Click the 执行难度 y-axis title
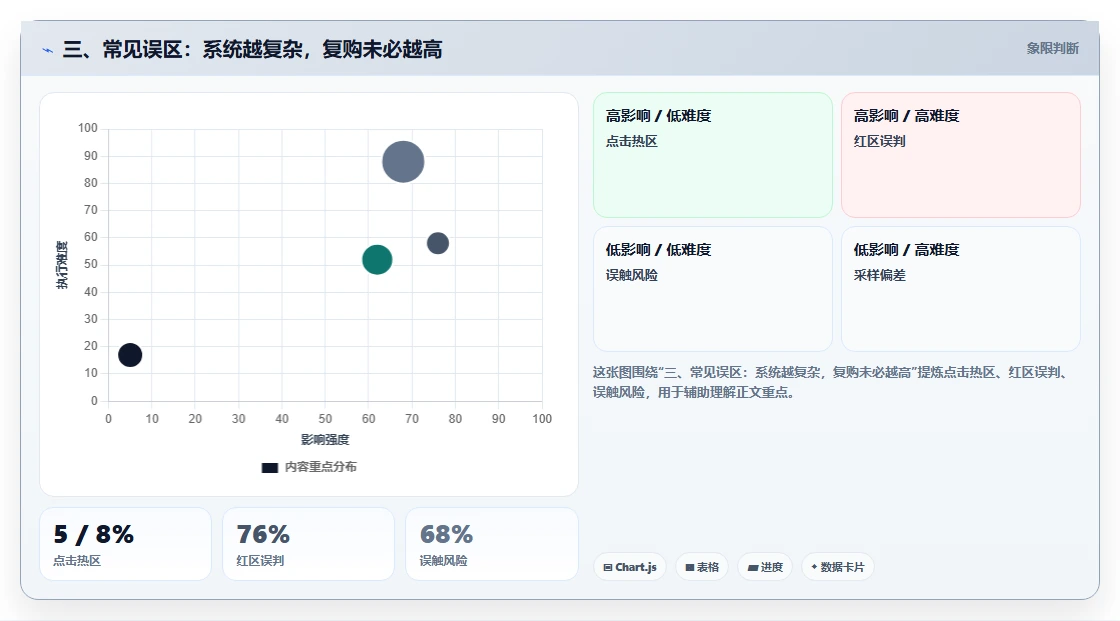 tap(62, 264)
